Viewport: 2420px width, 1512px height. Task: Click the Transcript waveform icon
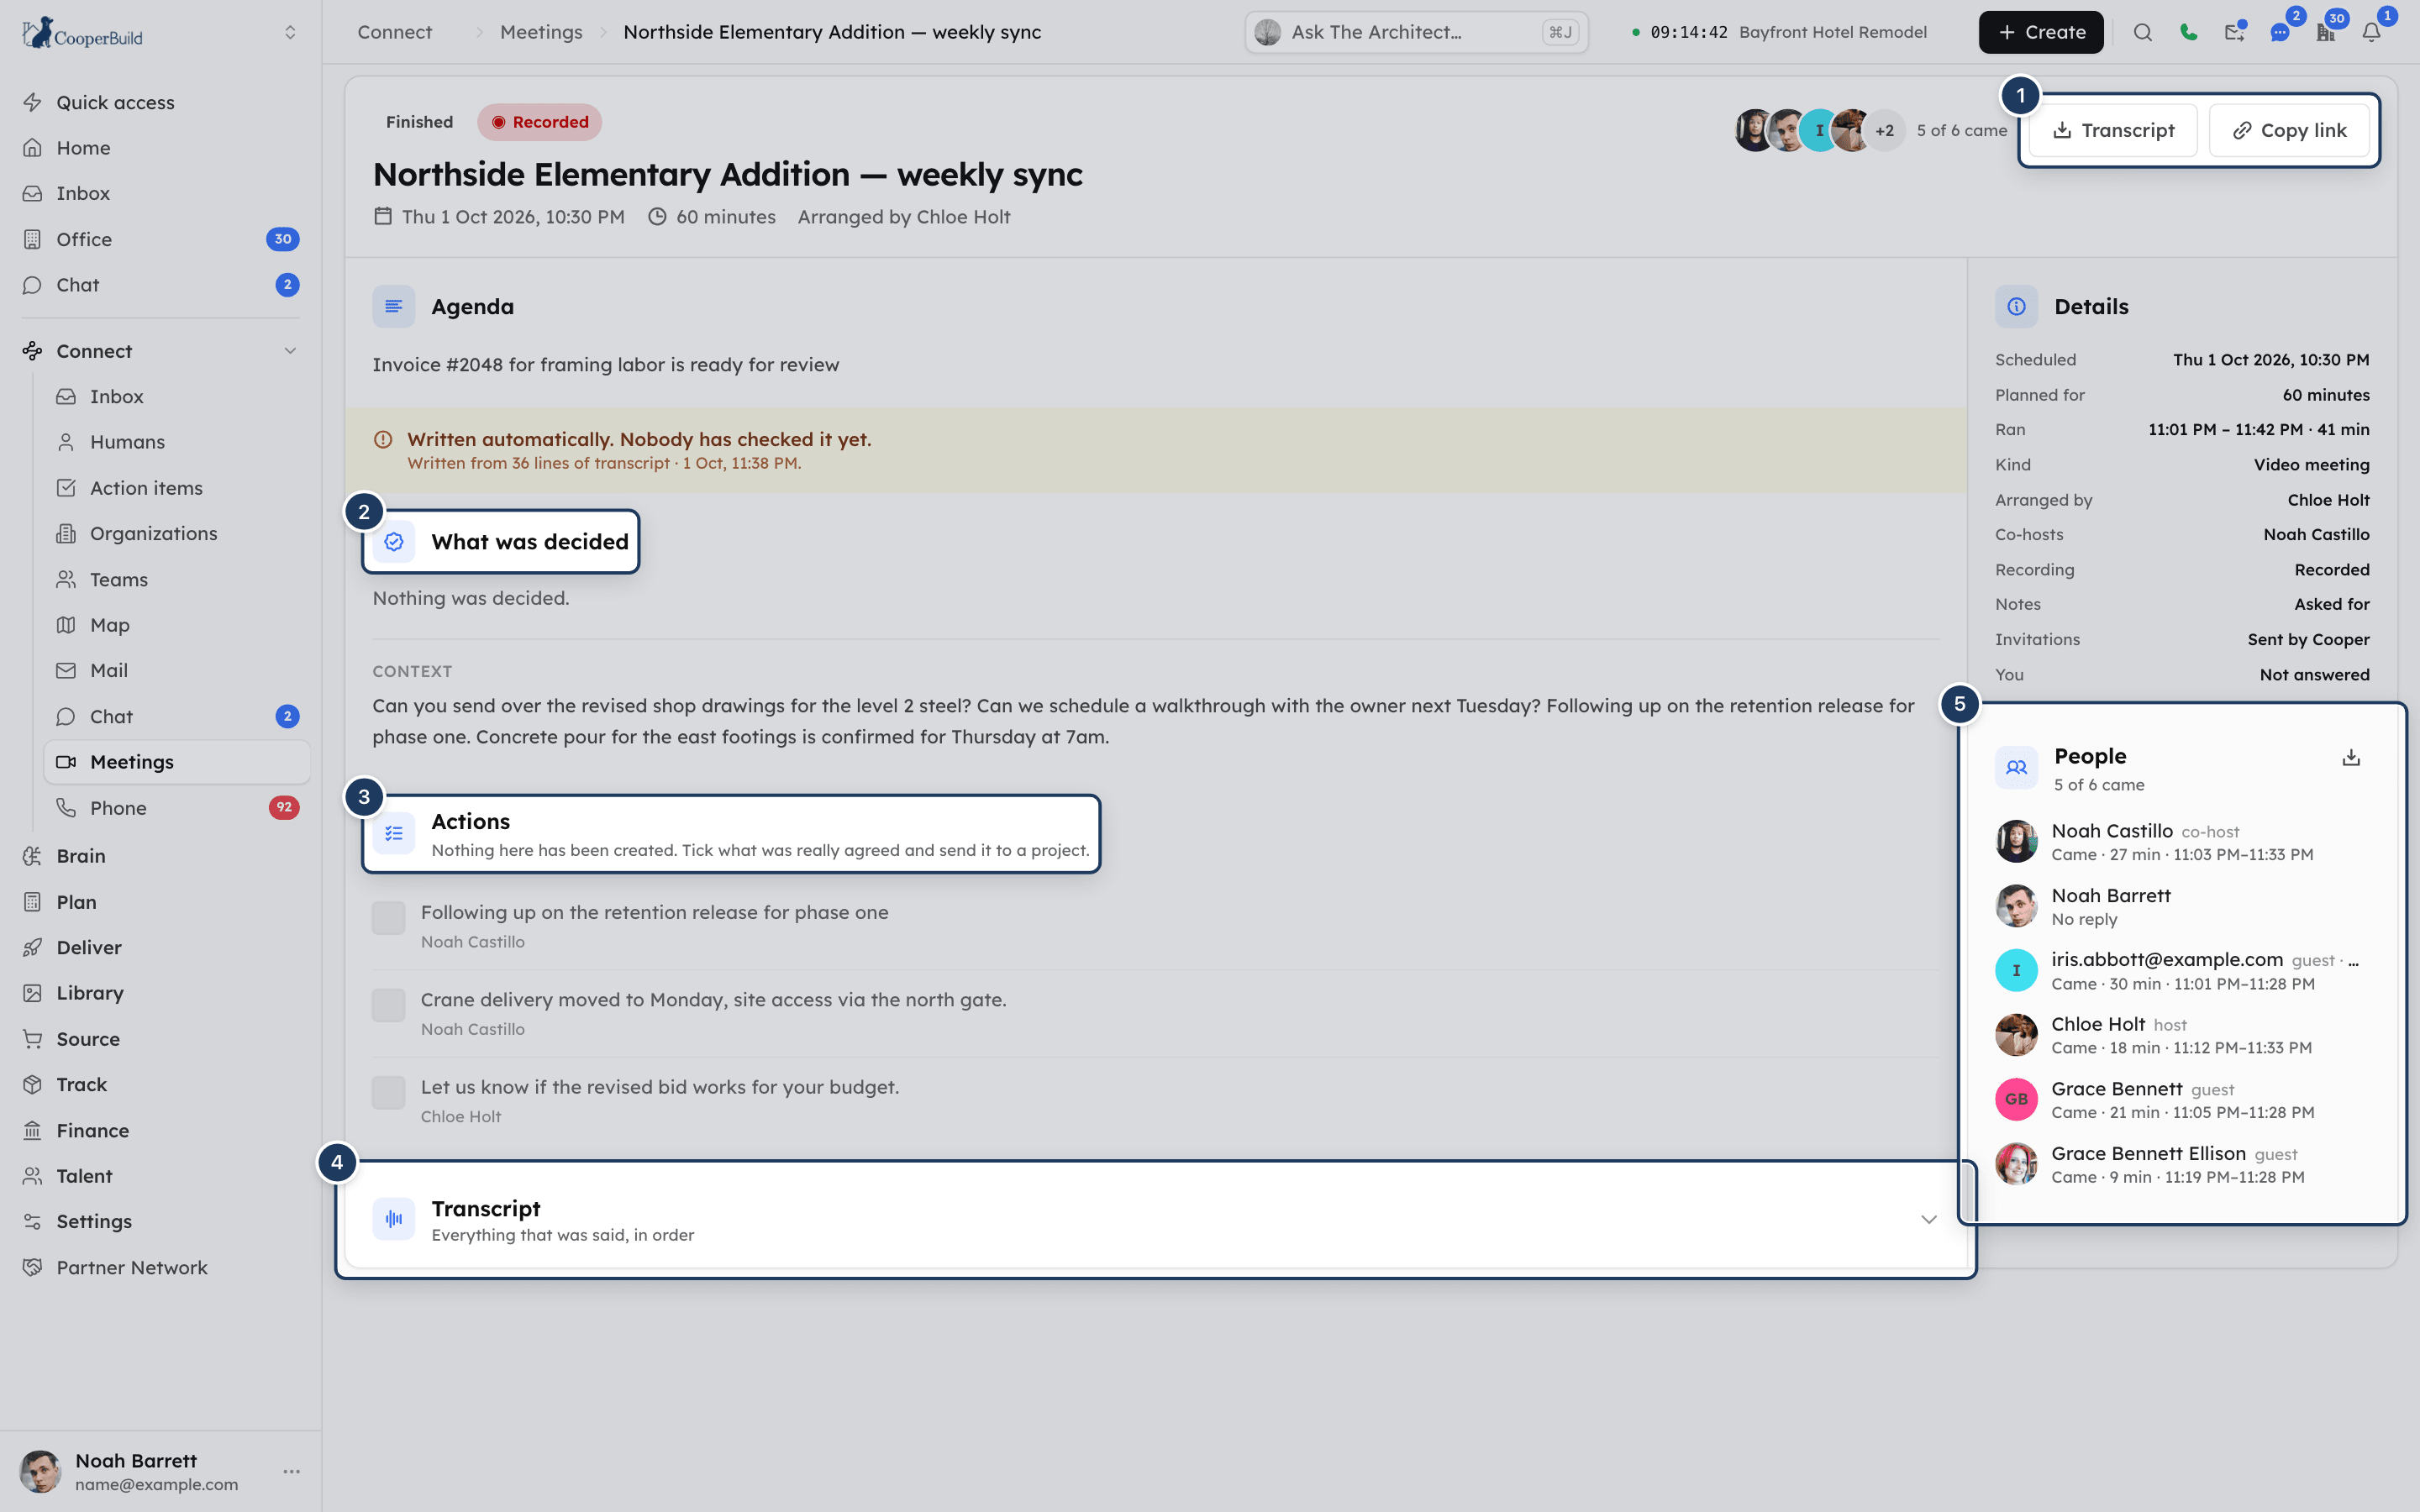pos(394,1219)
